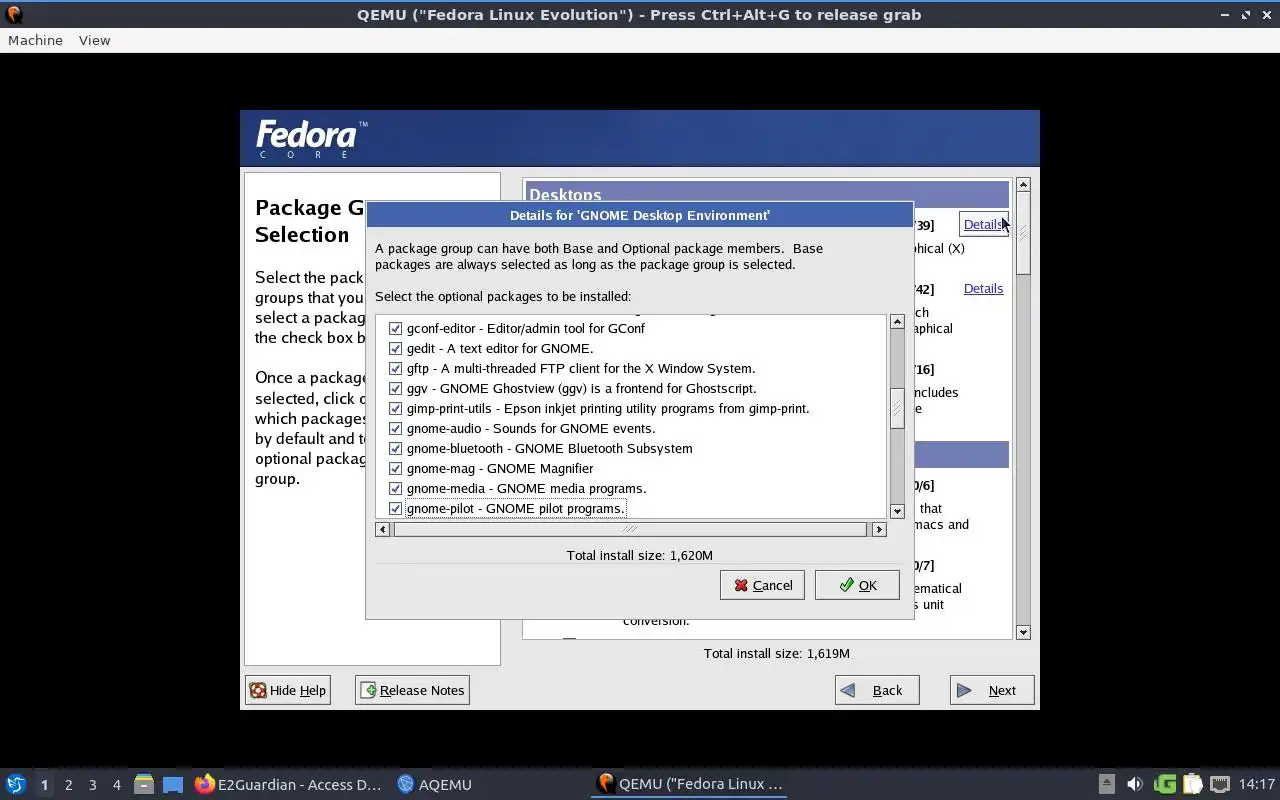The image size is (1280, 800).
Task: Click the show desktop taskbar icon
Action: coord(173,784)
